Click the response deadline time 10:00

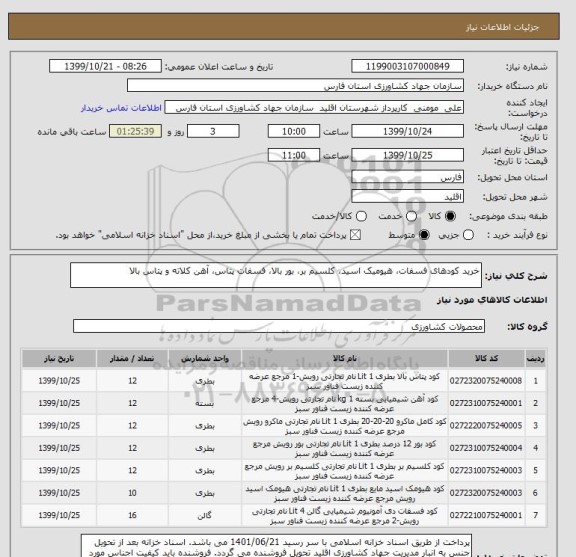[294, 131]
